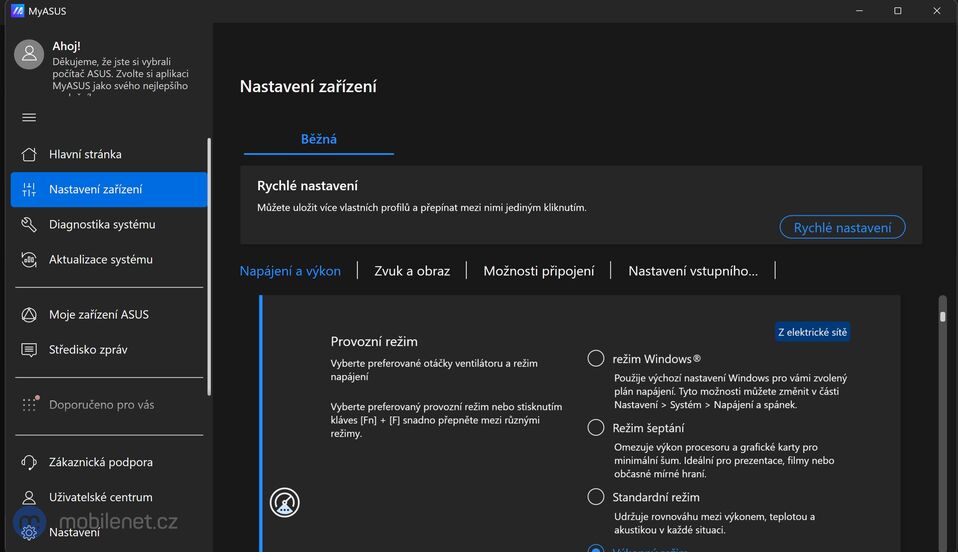Expand the truncated Nastavení vstupního tab

(692, 271)
